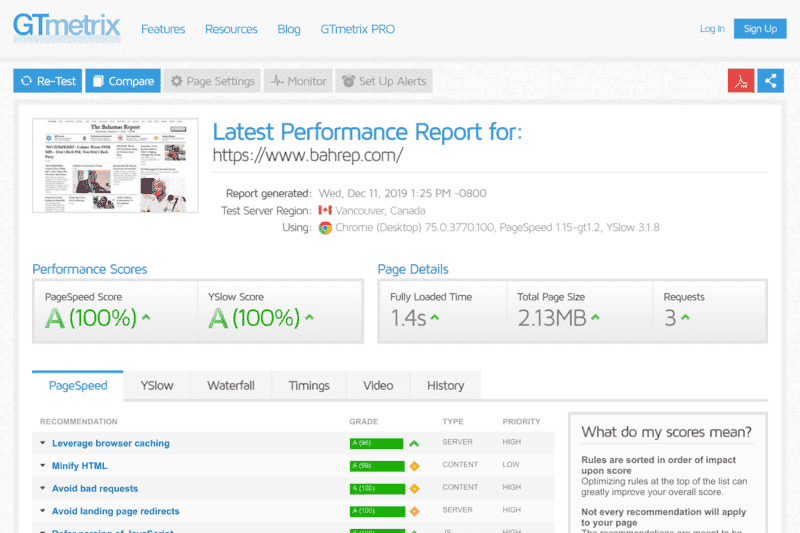The image size is (800, 533).
Task: Click orange diamond in Avoid landing page redirects row
Action: [414, 511]
